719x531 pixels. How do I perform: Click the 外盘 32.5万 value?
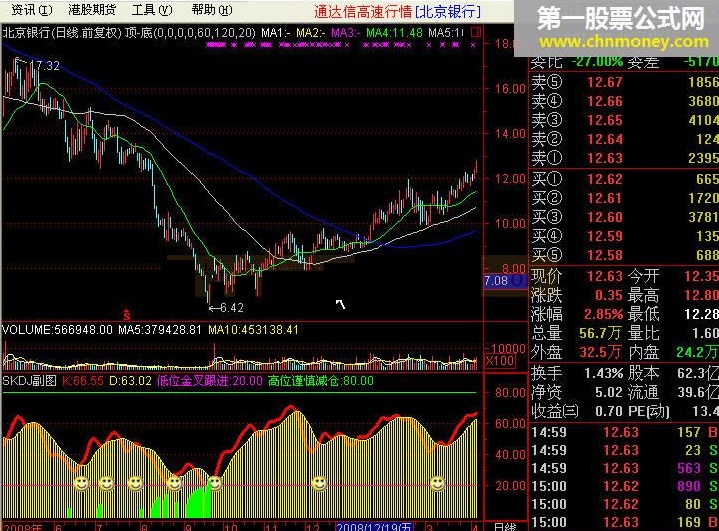pyautogui.click(x=600, y=352)
